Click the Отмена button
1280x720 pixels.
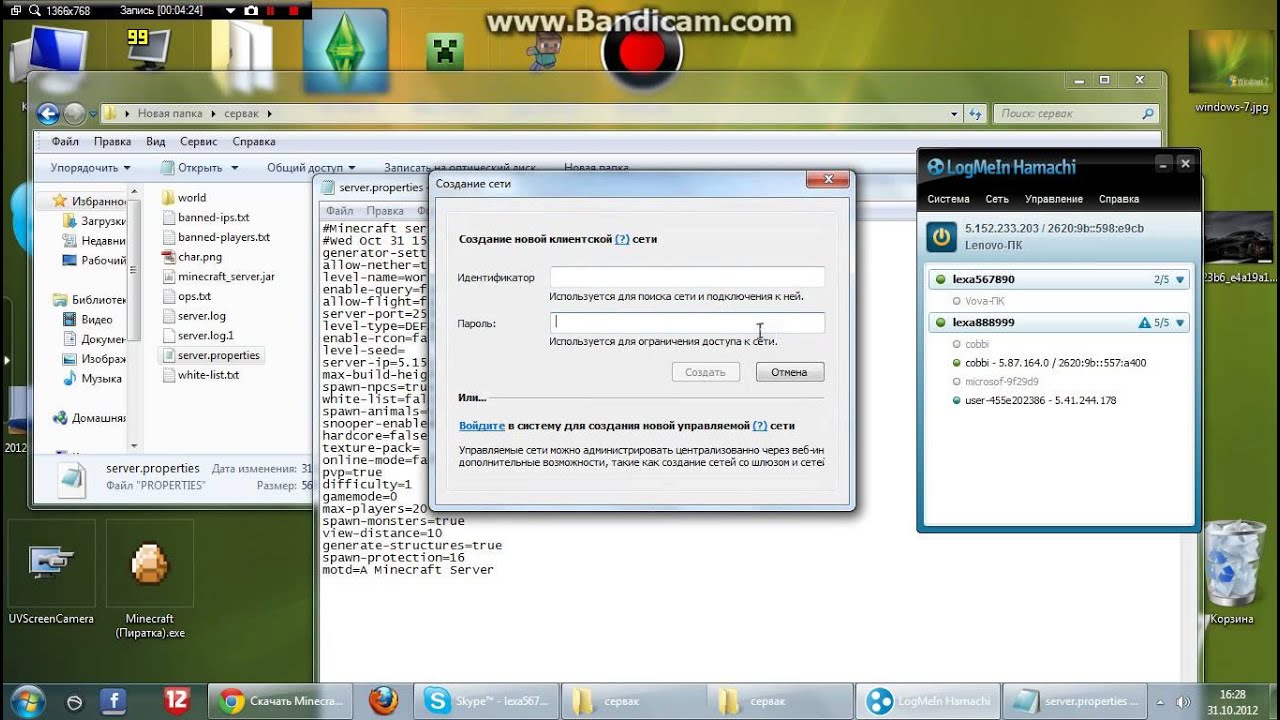[789, 372]
